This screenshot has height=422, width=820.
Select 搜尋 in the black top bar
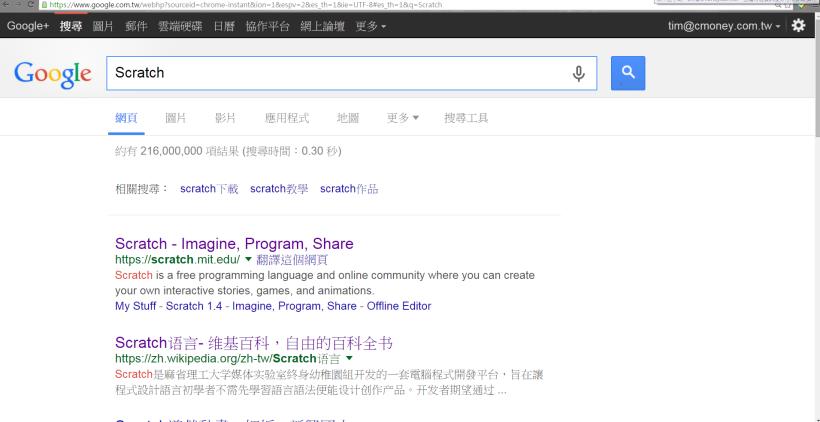point(71,26)
